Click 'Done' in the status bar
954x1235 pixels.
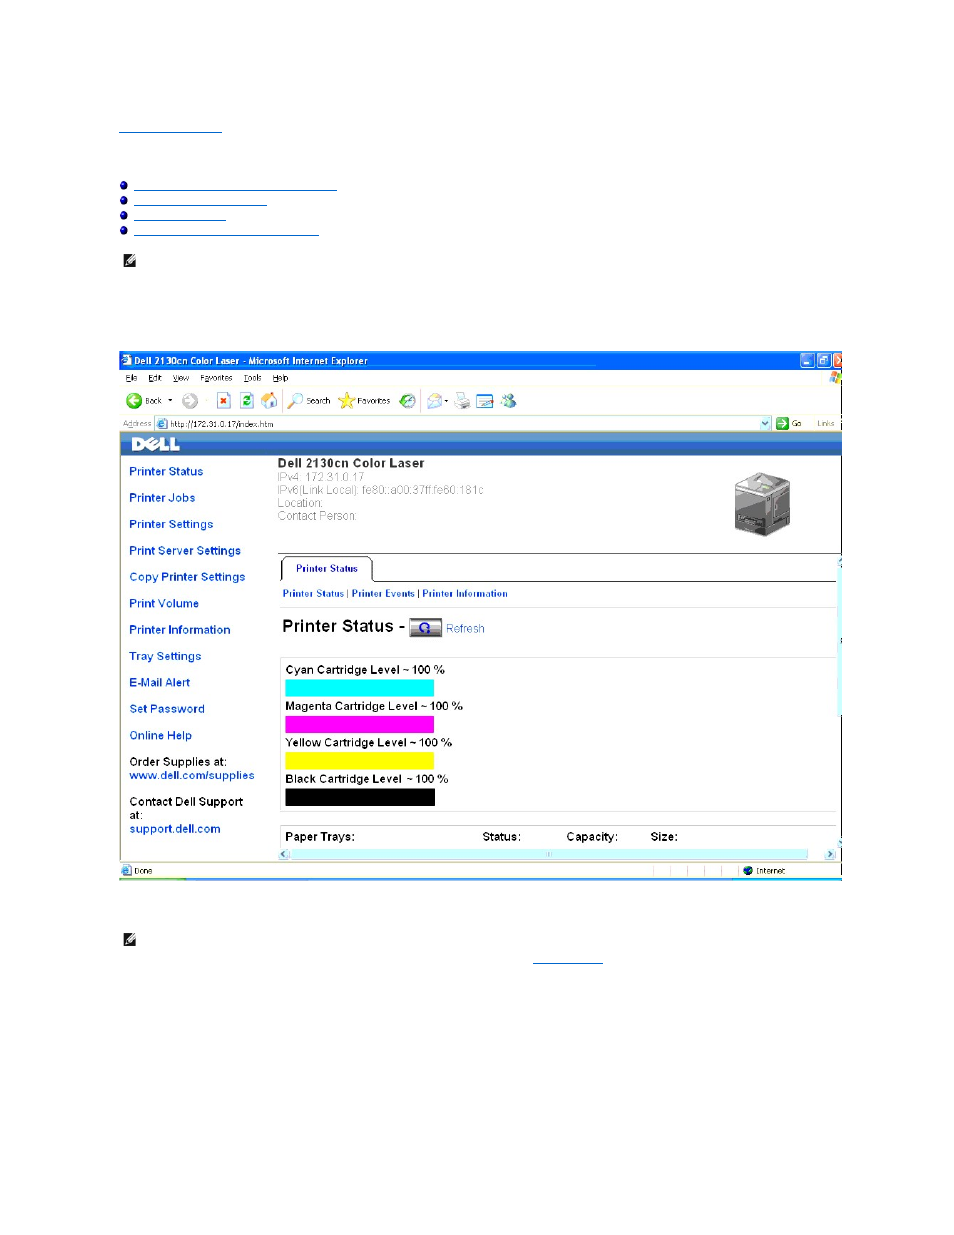coord(143,871)
